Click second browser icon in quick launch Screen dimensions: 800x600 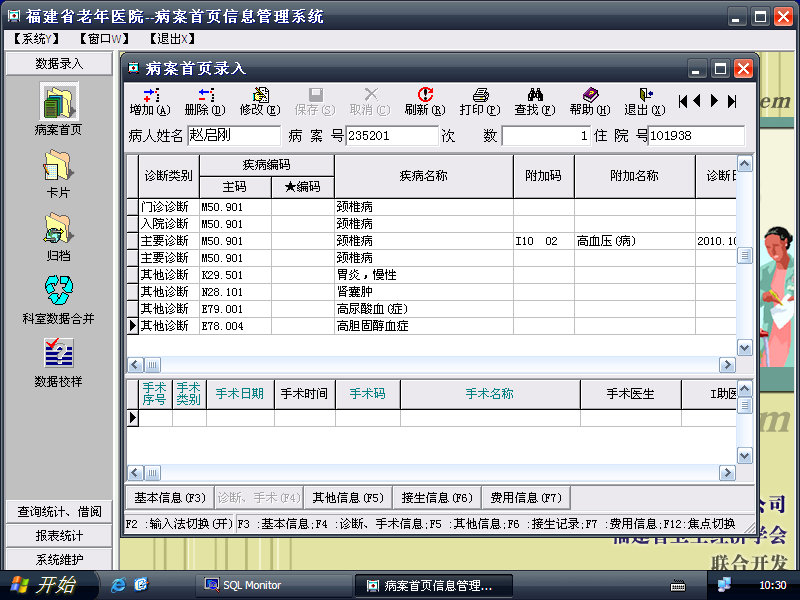141,585
